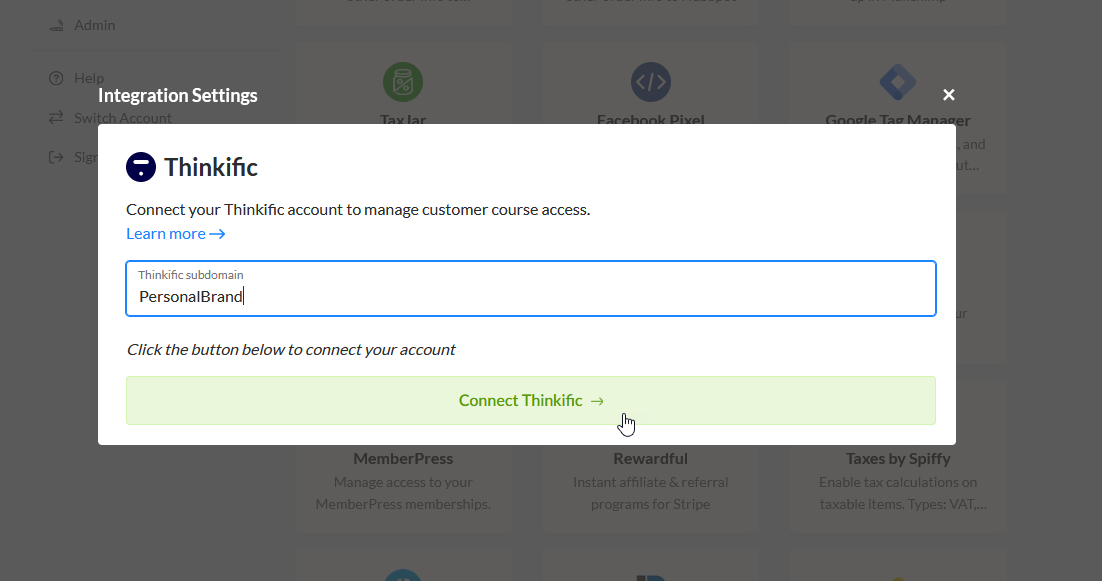Click the Sign out door icon
Image resolution: width=1102 pixels, height=581 pixels.
pos(56,157)
